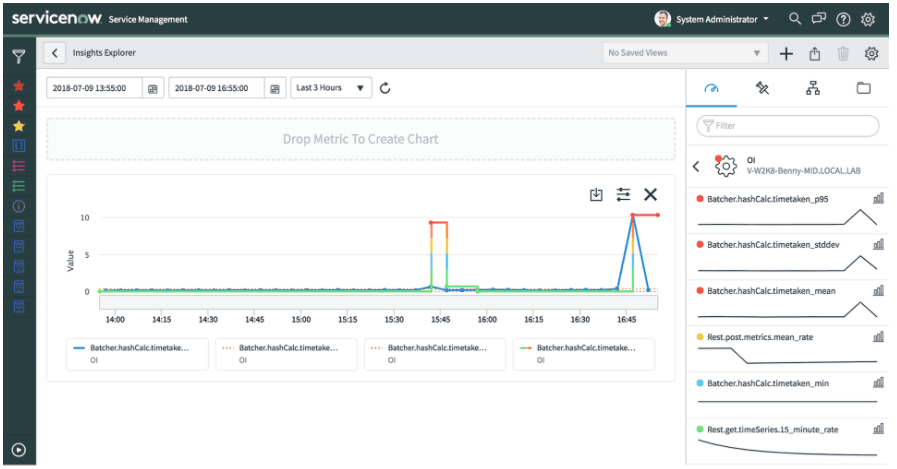This screenshot has height=469, width=897.
Task: Toggle the multicolor-line legend series
Action: point(584,354)
